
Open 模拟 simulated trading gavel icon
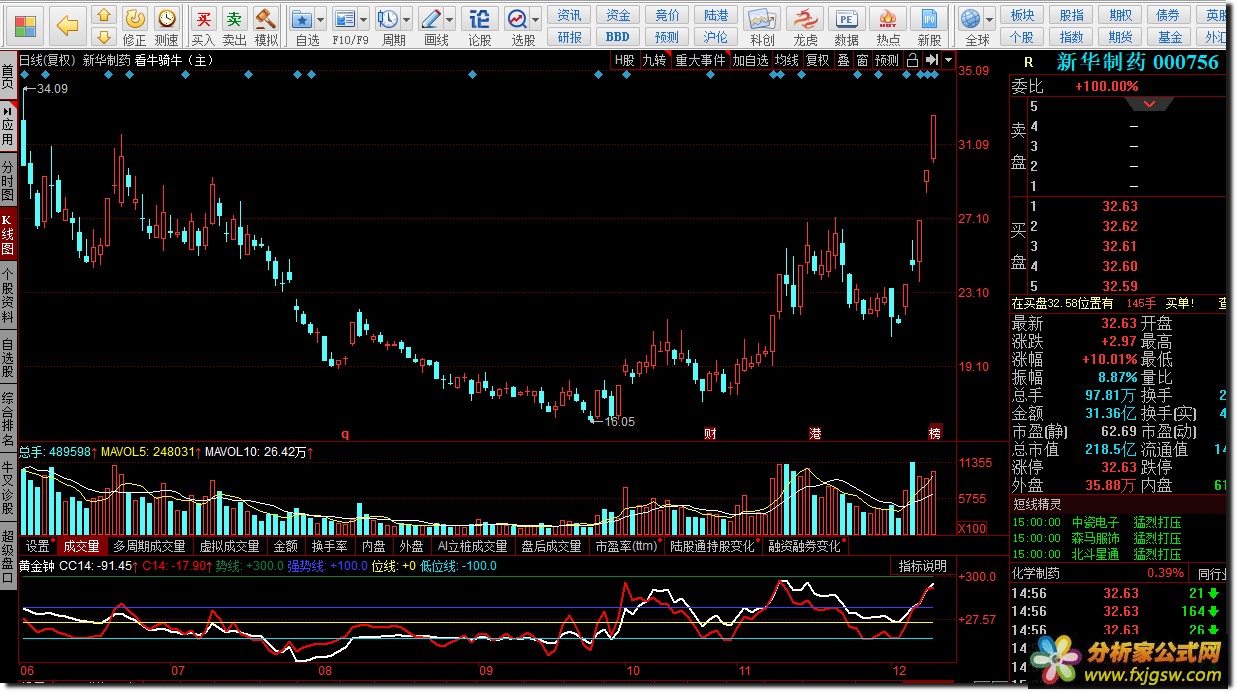266,26
